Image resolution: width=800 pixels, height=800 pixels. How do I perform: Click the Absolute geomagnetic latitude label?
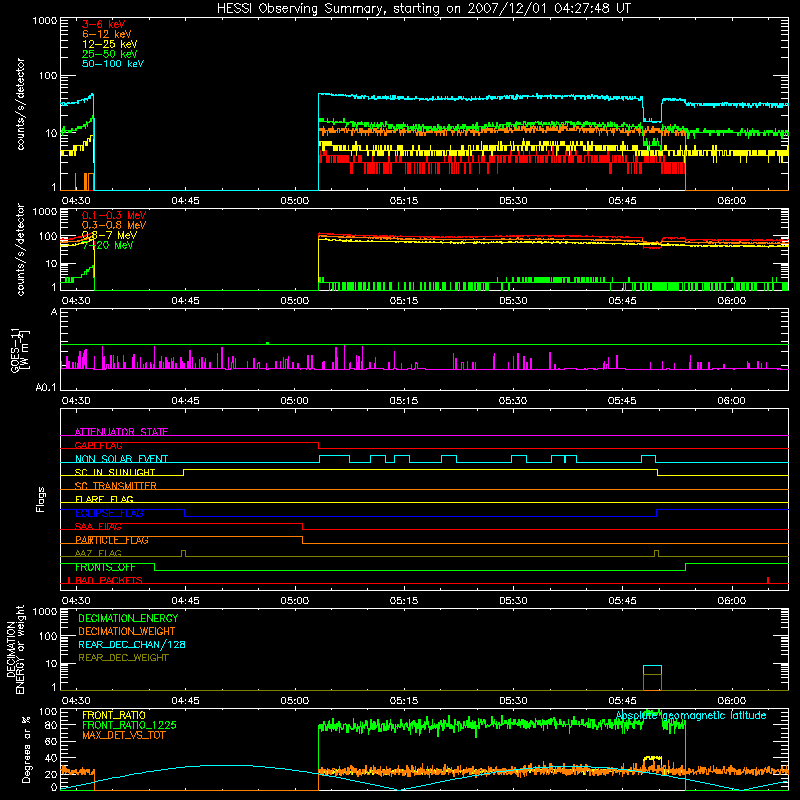point(691,715)
